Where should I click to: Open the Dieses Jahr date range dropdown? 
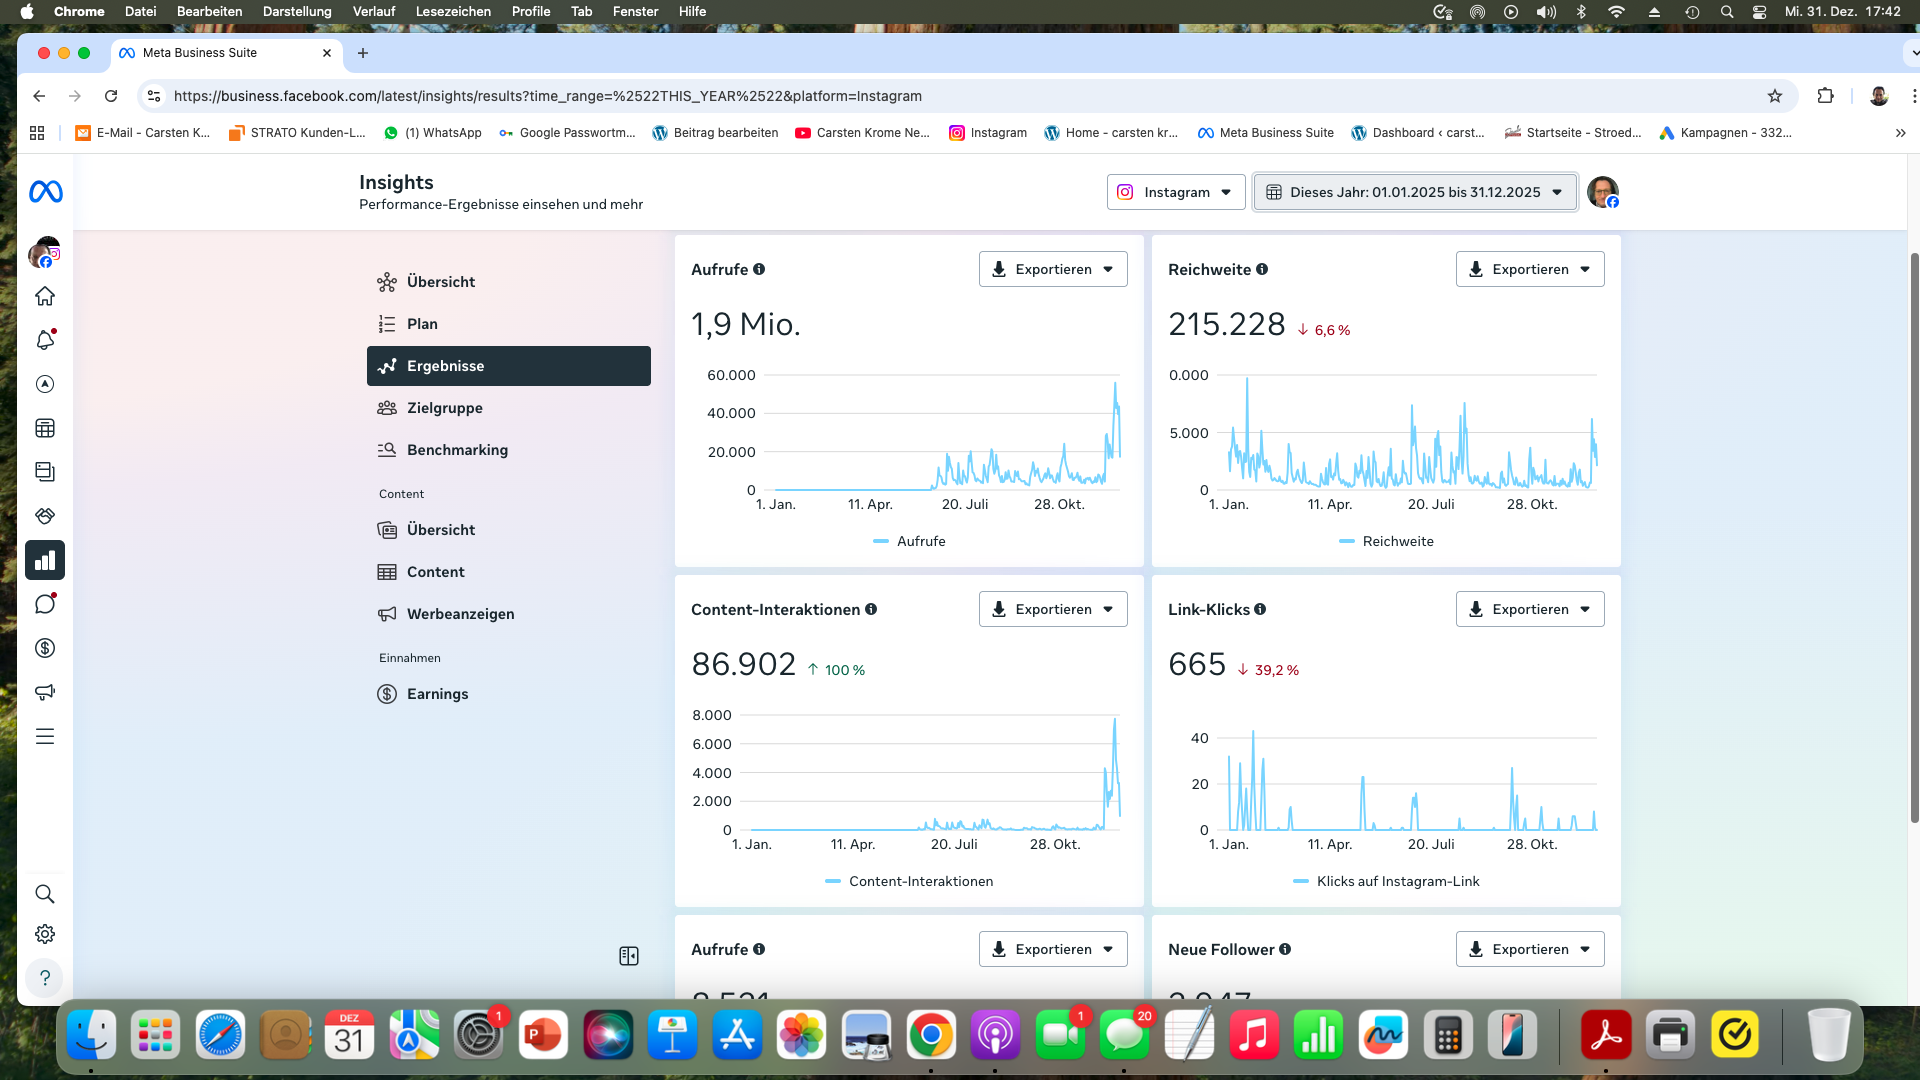tap(1414, 192)
